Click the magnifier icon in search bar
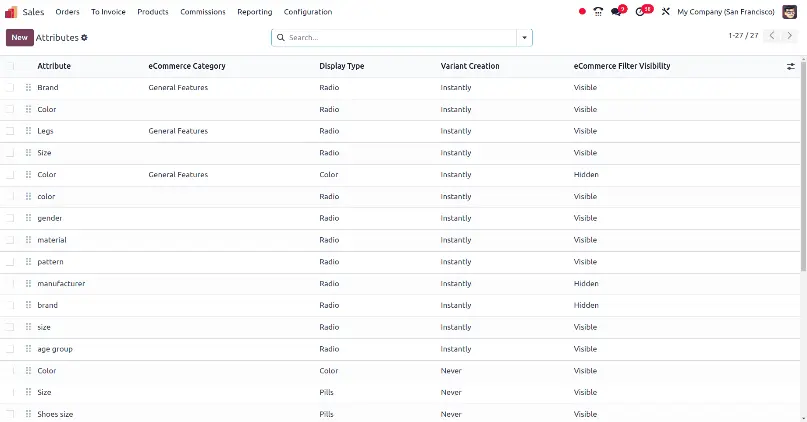 [280, 38]
